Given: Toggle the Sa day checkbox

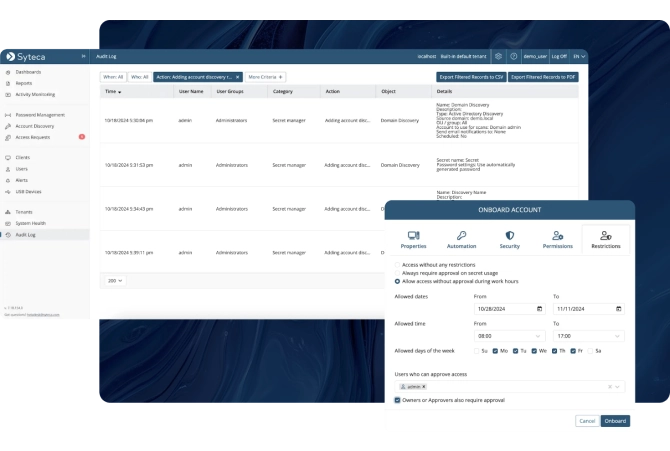Looking at the screenshot, I should pyautogui.click(x=590, y=351).
